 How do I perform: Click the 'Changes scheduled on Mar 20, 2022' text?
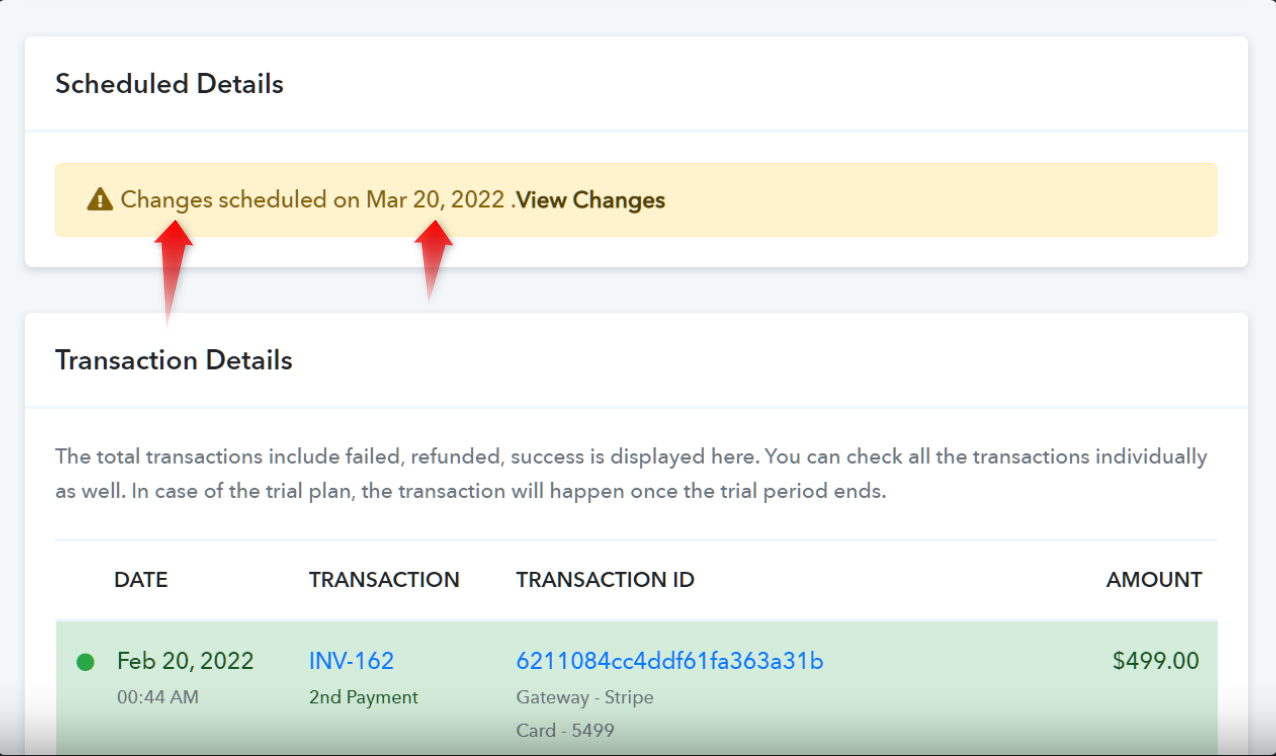click(x=312, y=200)
